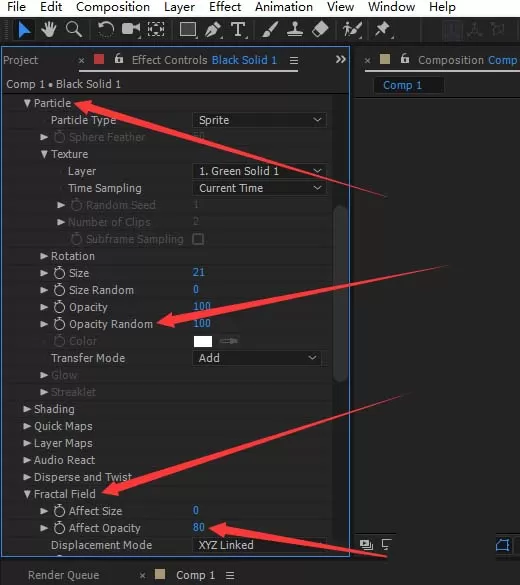Screen dimensions: 520x585
Task: Open the Edit menu
Action: tap(51, 7)
